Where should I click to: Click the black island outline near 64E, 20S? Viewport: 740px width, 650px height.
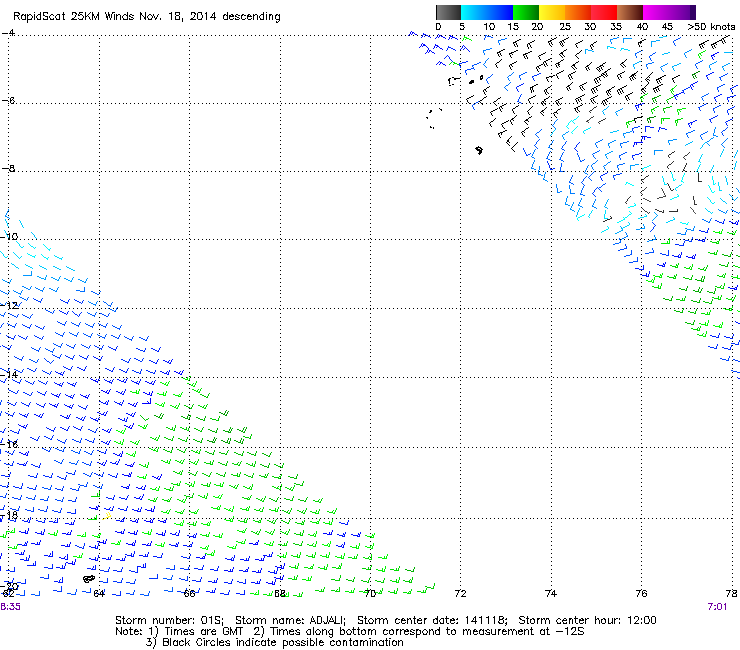89,579
